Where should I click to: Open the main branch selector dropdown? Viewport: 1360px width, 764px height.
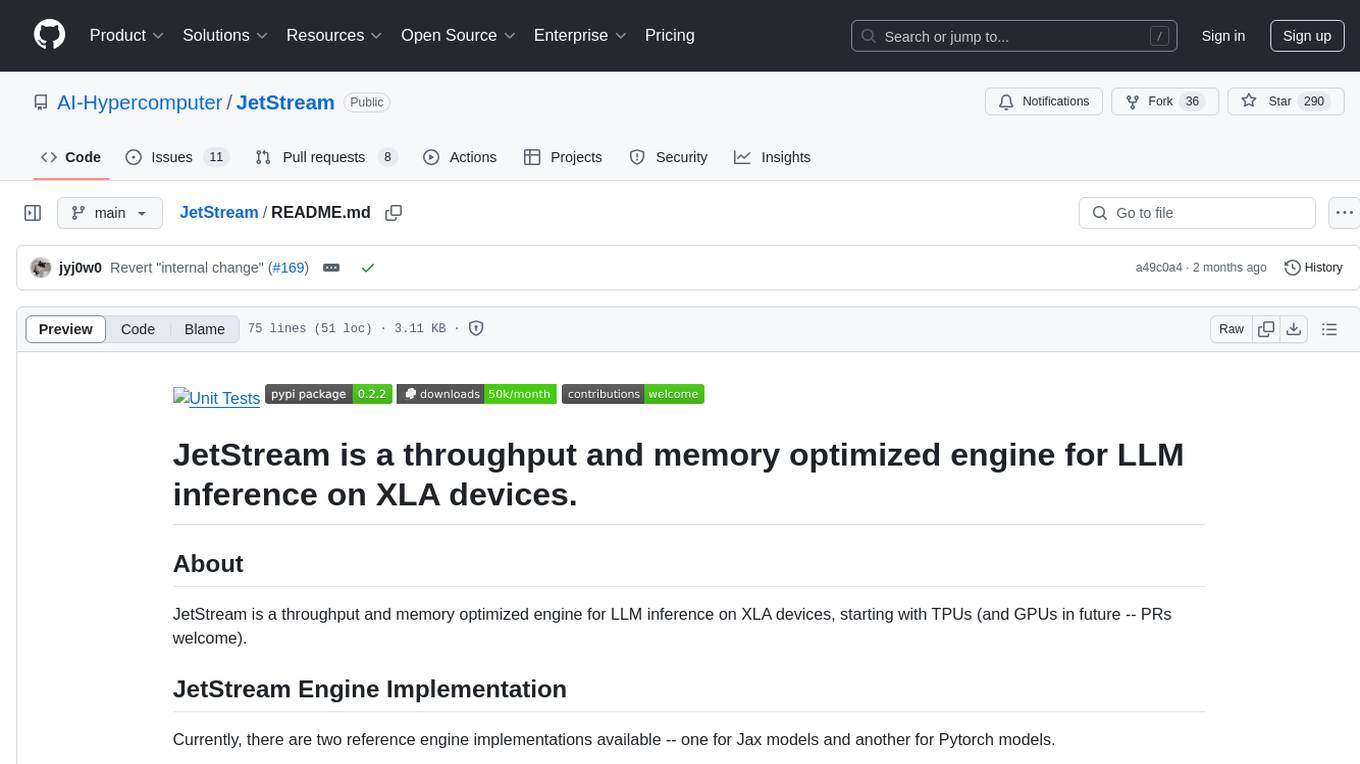point(109,213)
